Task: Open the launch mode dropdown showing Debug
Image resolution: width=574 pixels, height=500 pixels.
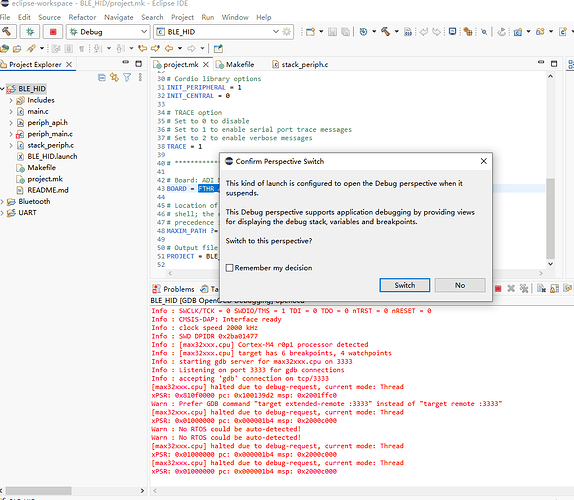Action: click(108, 32)
